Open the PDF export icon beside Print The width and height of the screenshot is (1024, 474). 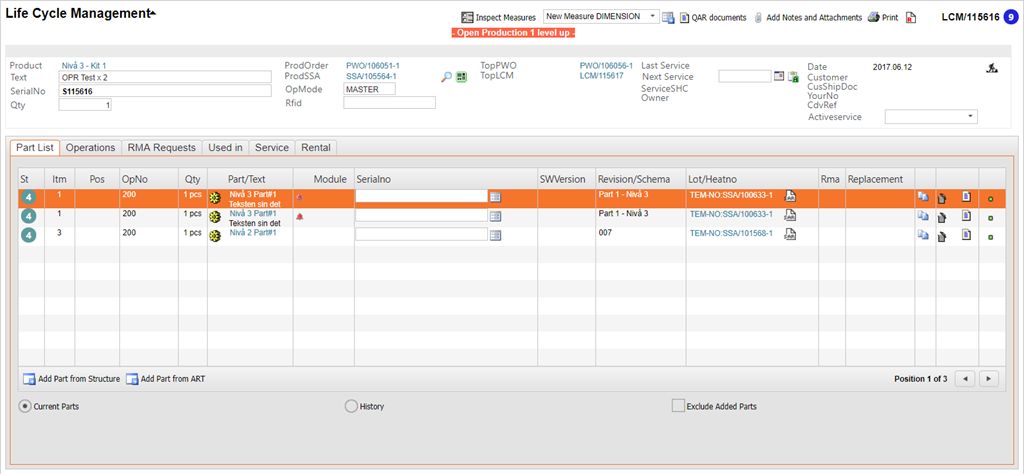tap(911, 18)
